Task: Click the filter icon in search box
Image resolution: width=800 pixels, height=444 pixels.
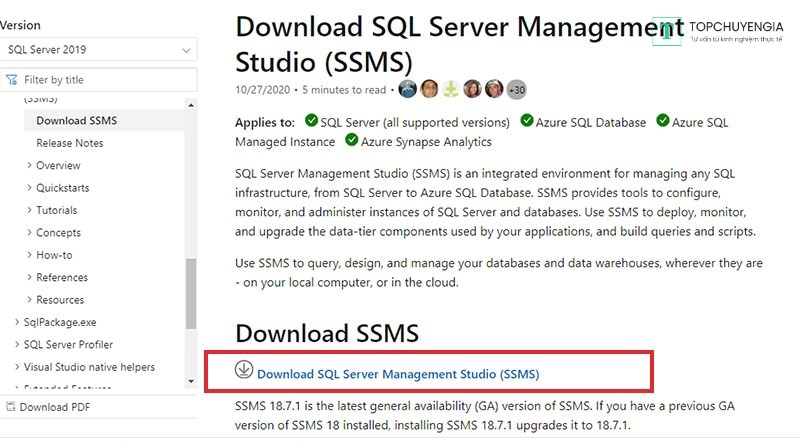Action: click(x=11, y=79)
